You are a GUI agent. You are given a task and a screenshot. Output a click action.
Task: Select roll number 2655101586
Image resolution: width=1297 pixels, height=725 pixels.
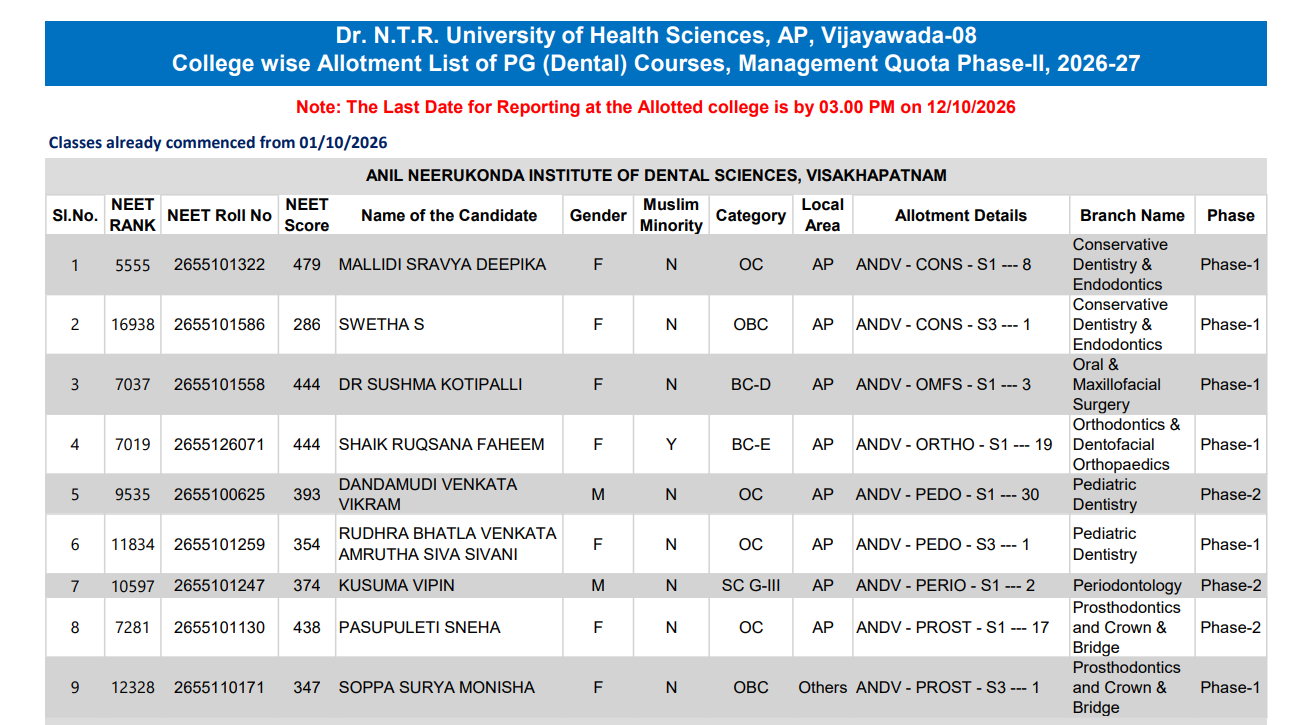pyautogui.click(x=219, y=325)
